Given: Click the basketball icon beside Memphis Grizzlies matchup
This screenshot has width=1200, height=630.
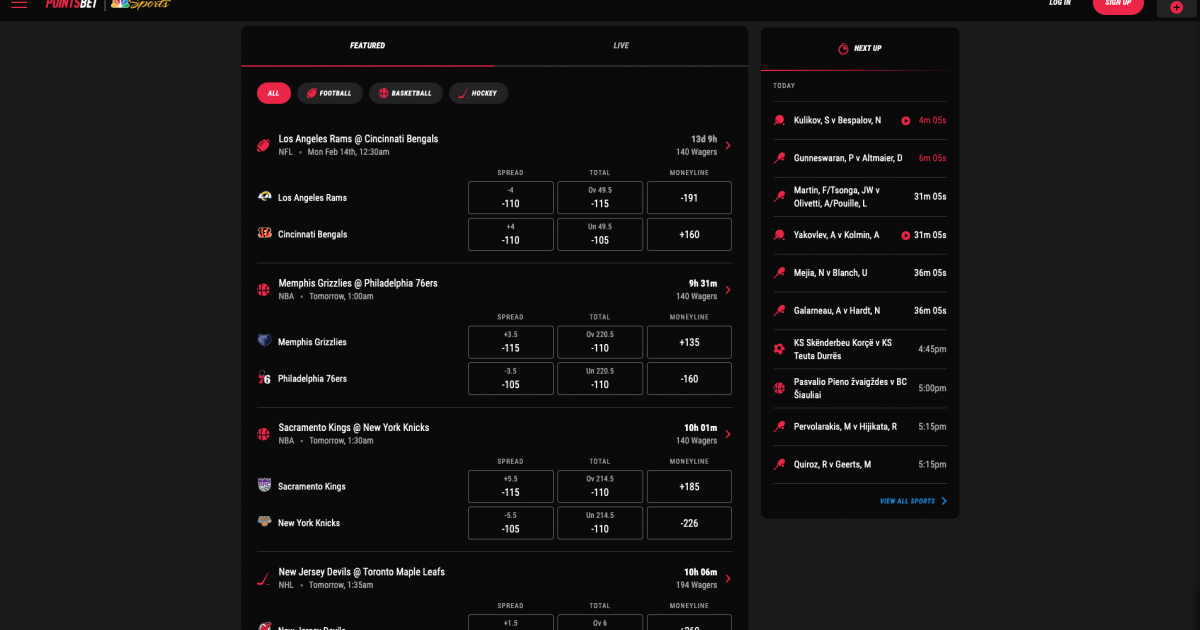Looking at the screenshot, I should [263, 289].
